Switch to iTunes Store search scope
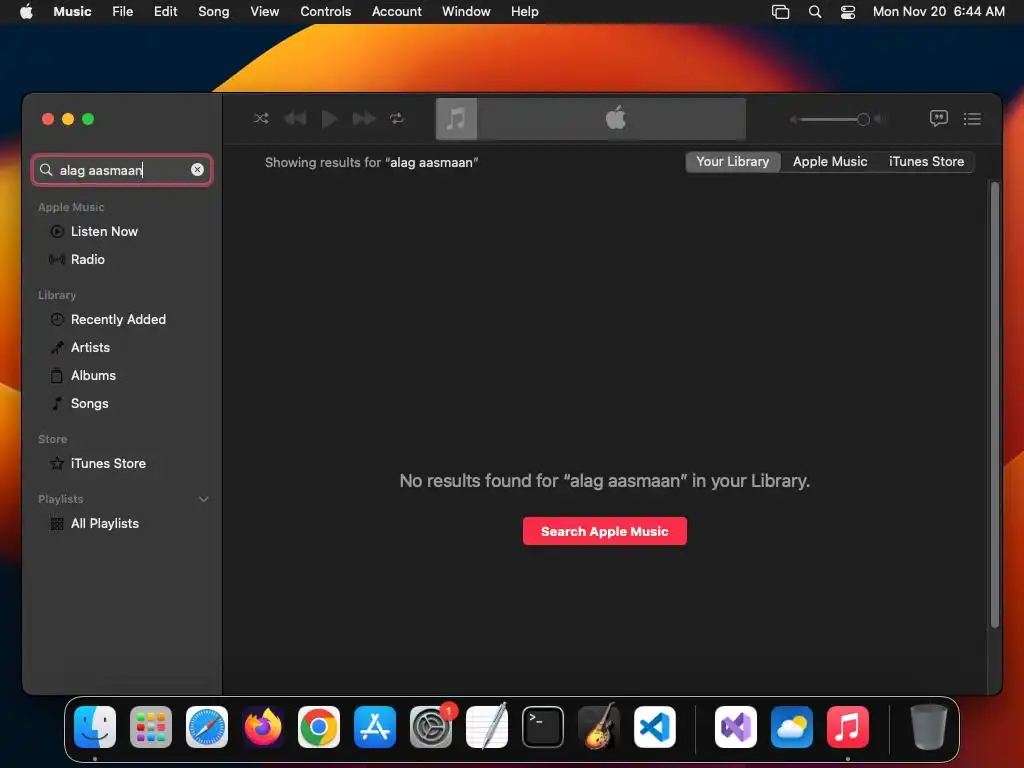The image size is (1024, 768). [926, 161]
